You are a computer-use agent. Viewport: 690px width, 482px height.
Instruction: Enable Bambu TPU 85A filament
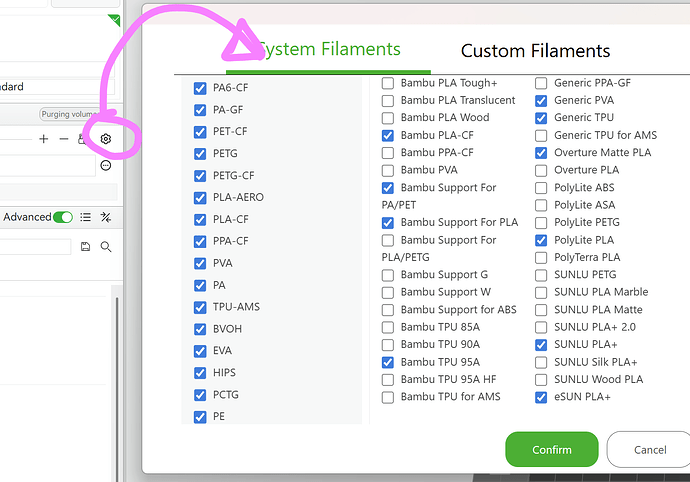388,327
